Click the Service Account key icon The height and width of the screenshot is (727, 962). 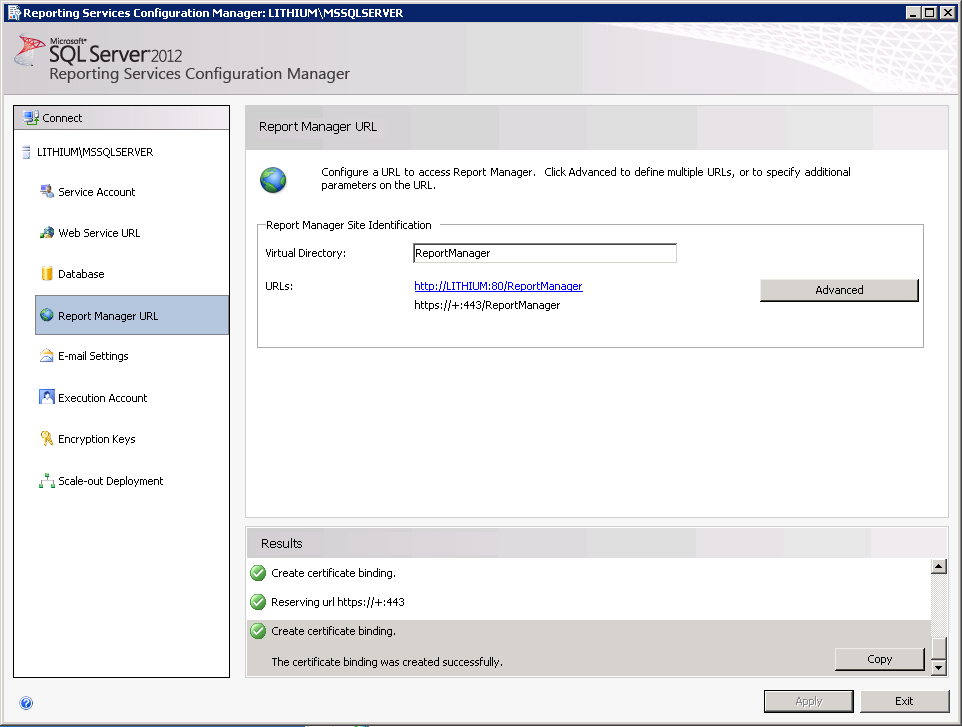coord(46,192)
